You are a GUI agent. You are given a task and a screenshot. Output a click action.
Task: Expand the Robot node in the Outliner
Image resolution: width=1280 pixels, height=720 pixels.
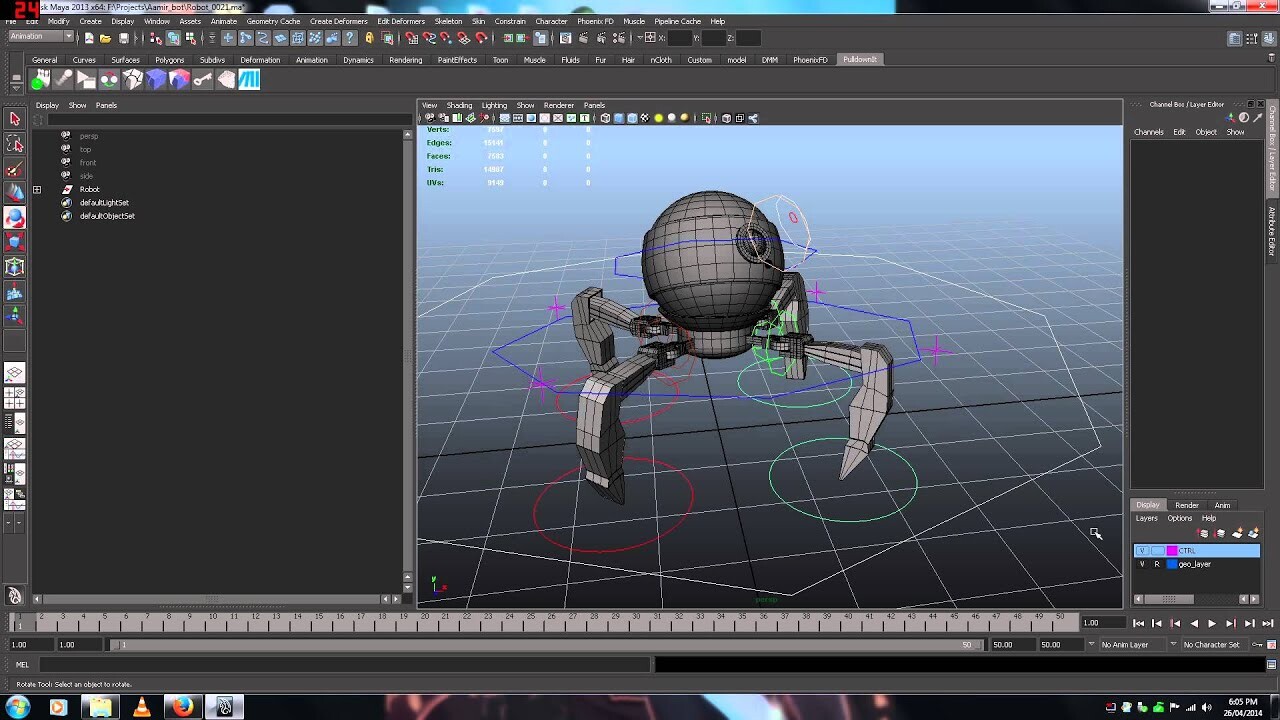(37, 189)
